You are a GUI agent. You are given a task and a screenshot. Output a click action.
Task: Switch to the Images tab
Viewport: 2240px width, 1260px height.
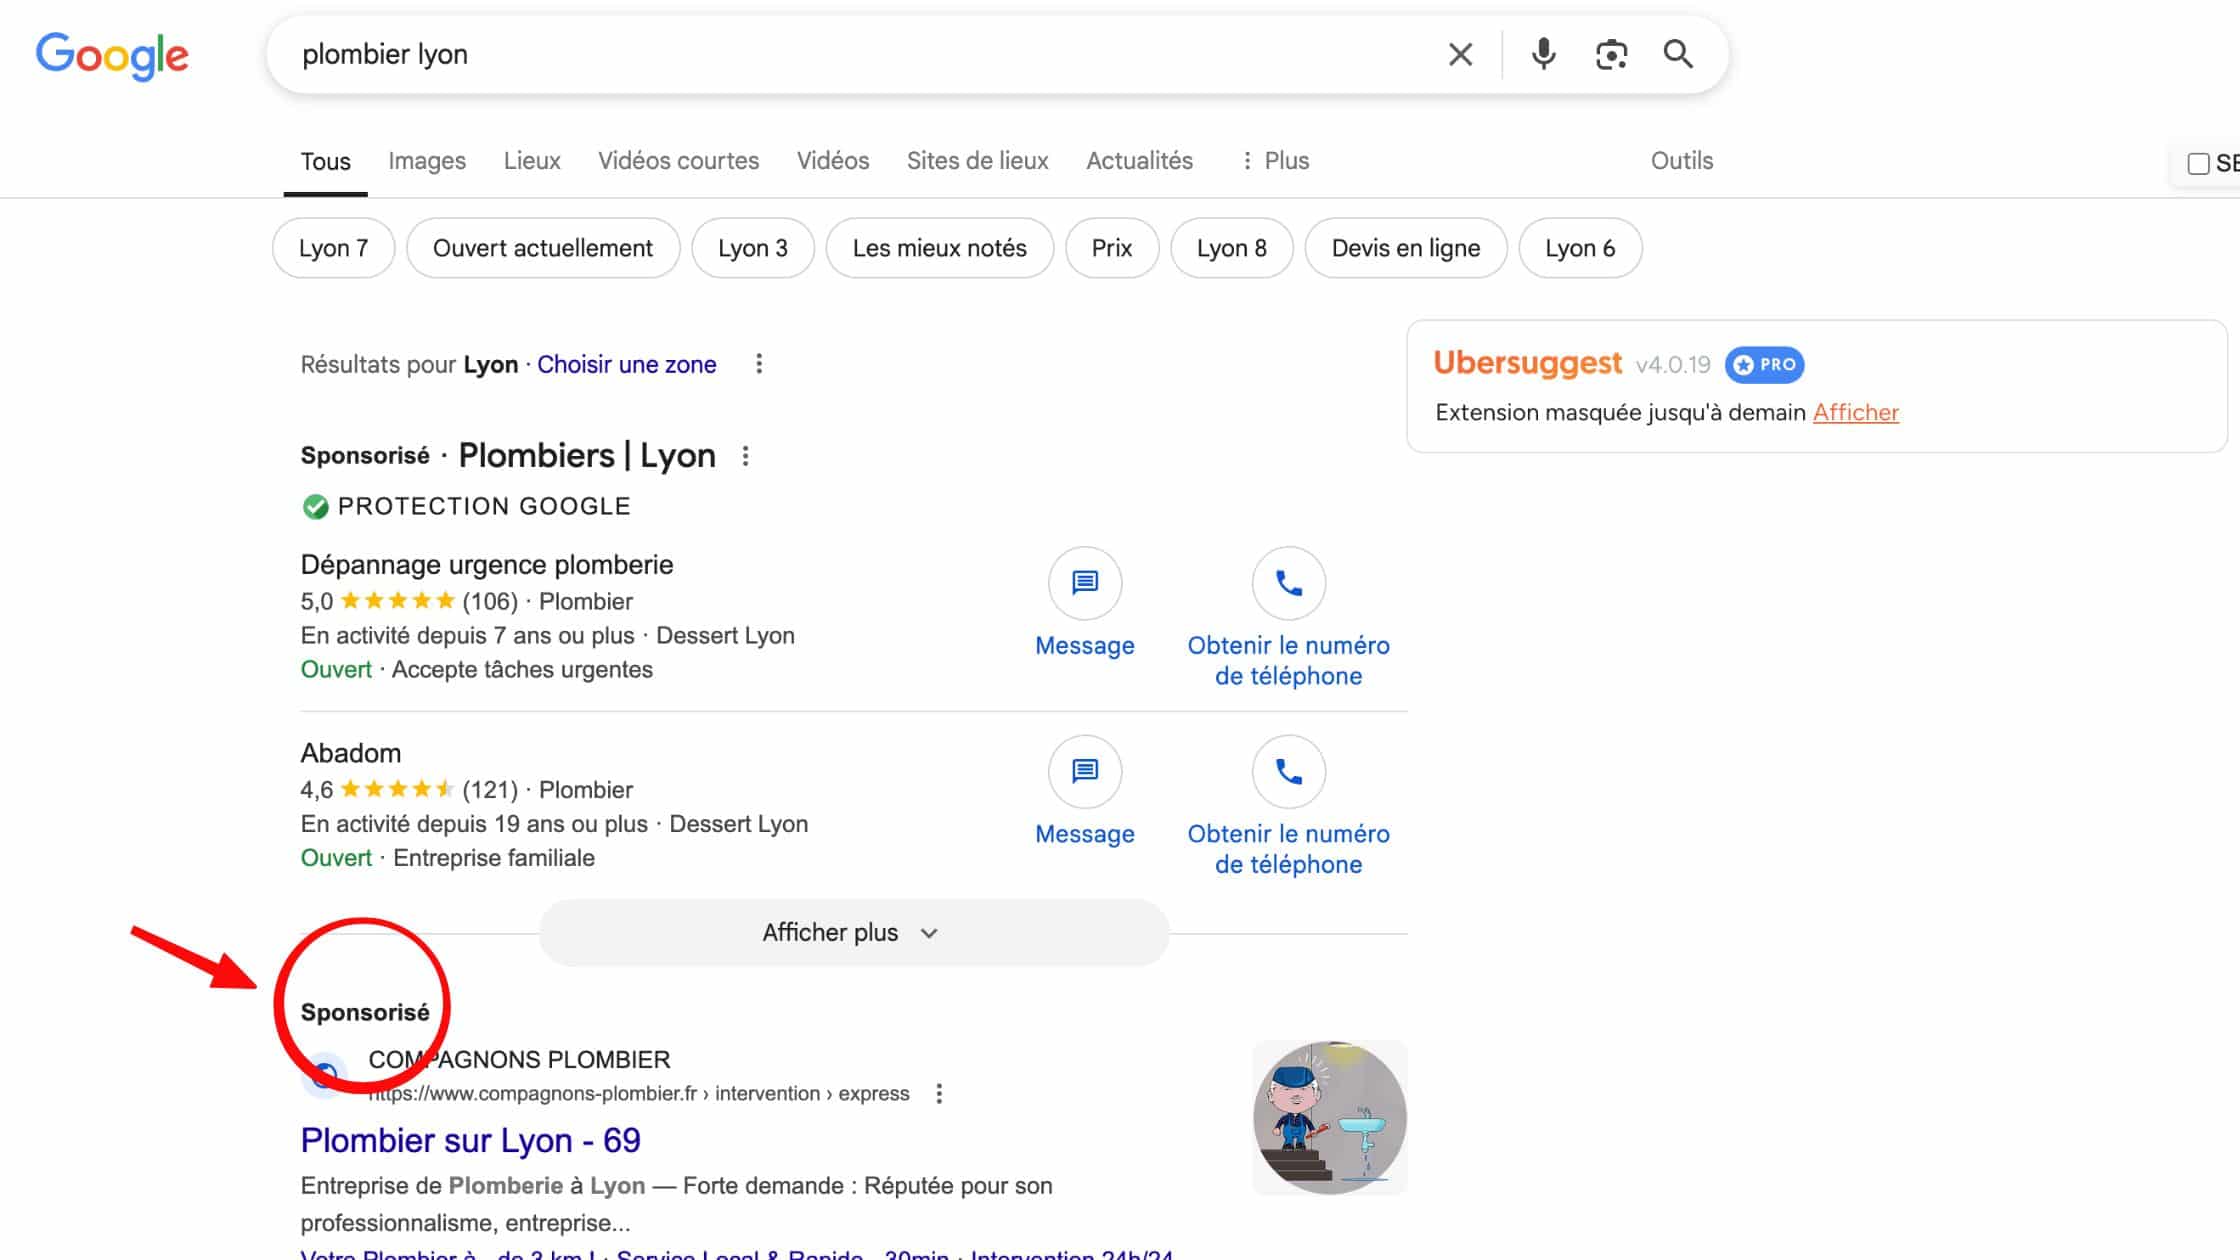coord(427,161)
